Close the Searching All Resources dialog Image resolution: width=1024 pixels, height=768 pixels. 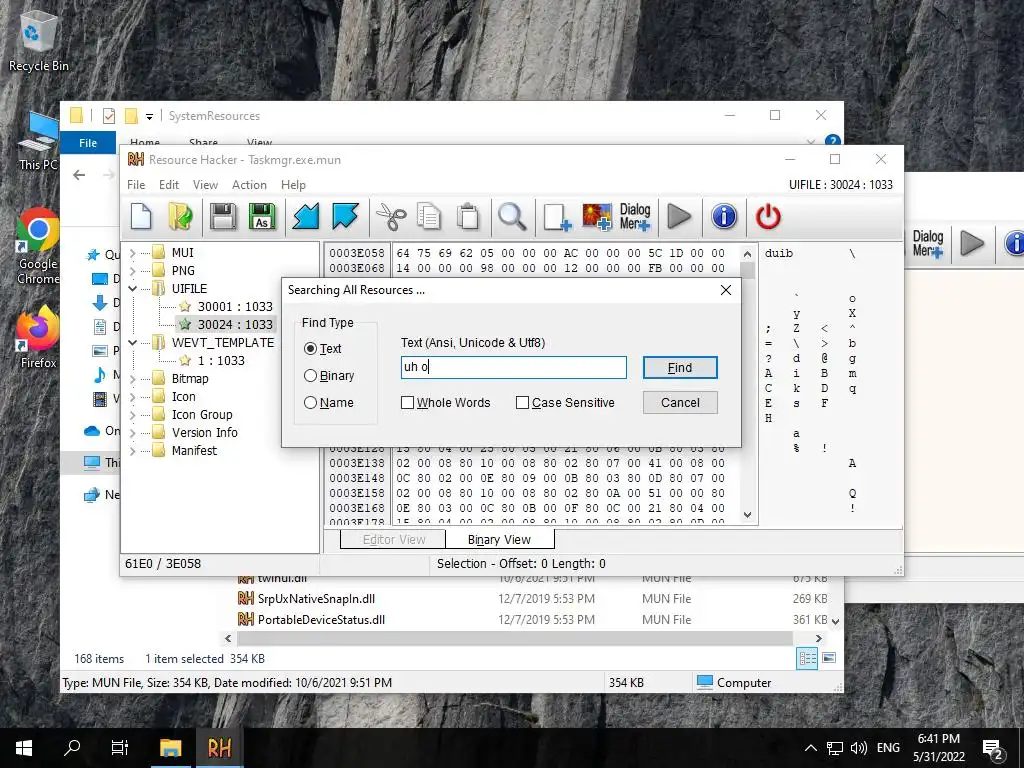726,290
